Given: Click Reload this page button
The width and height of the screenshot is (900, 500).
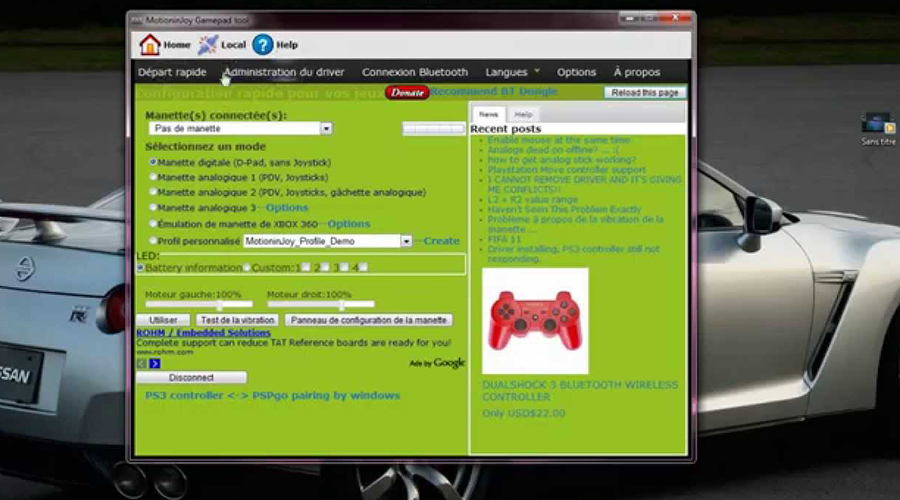Looking at the screenshot, I should tap(645, 92).
